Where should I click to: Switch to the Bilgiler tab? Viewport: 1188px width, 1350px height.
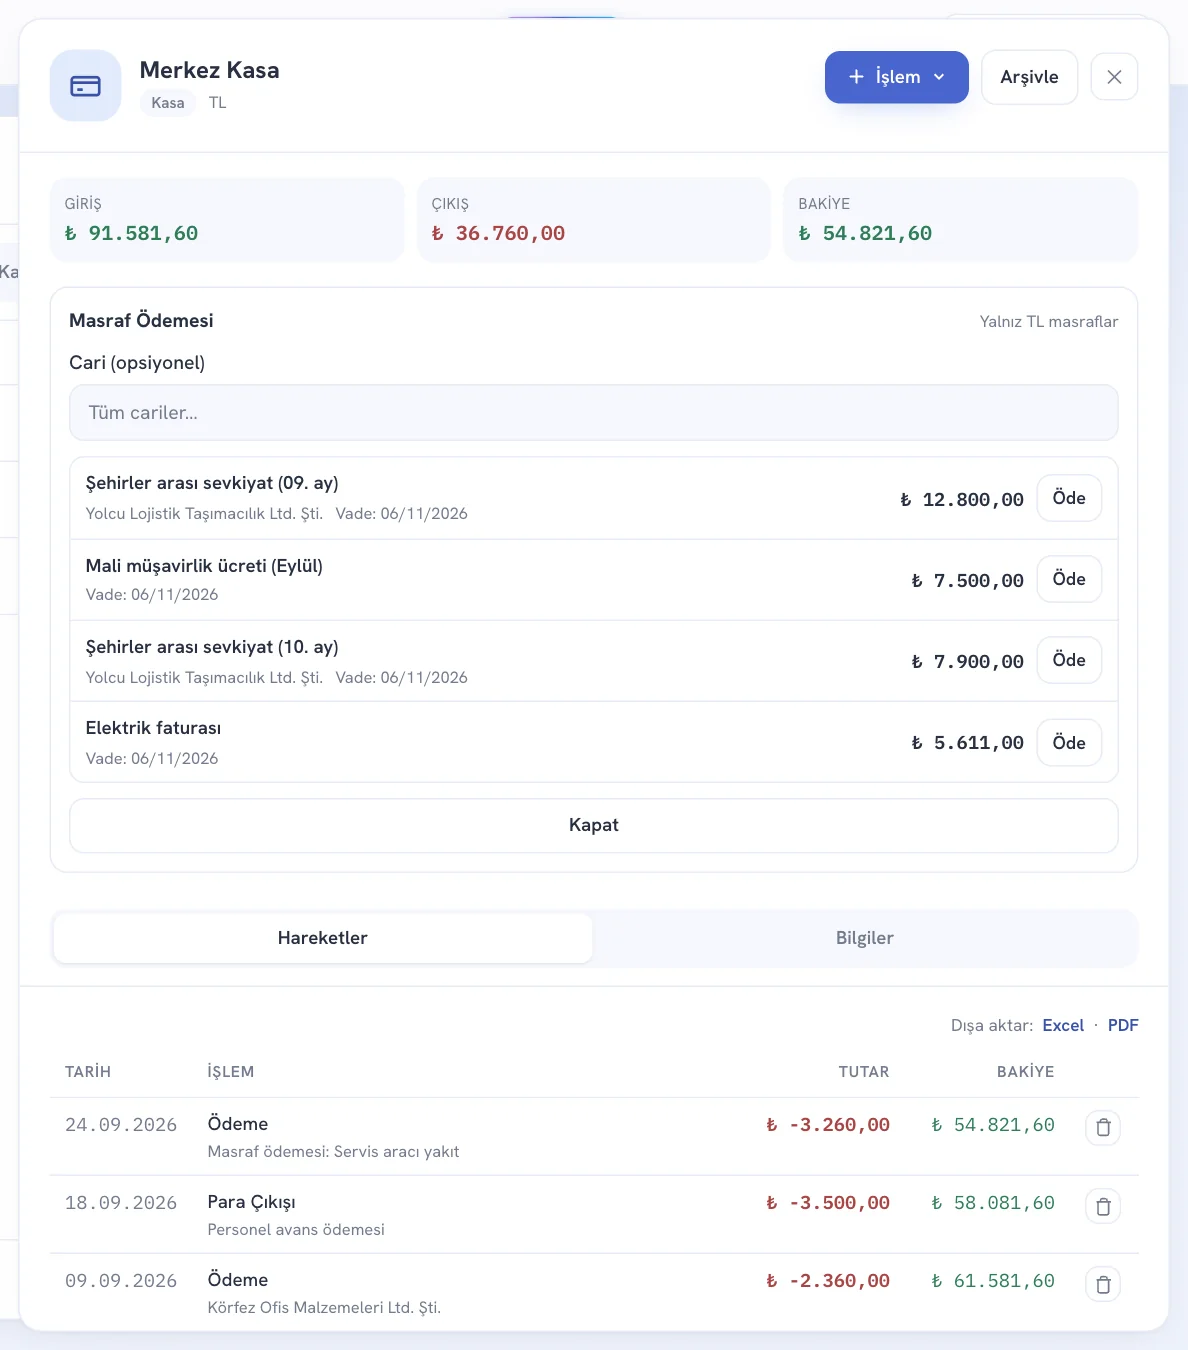click(865, 938)
